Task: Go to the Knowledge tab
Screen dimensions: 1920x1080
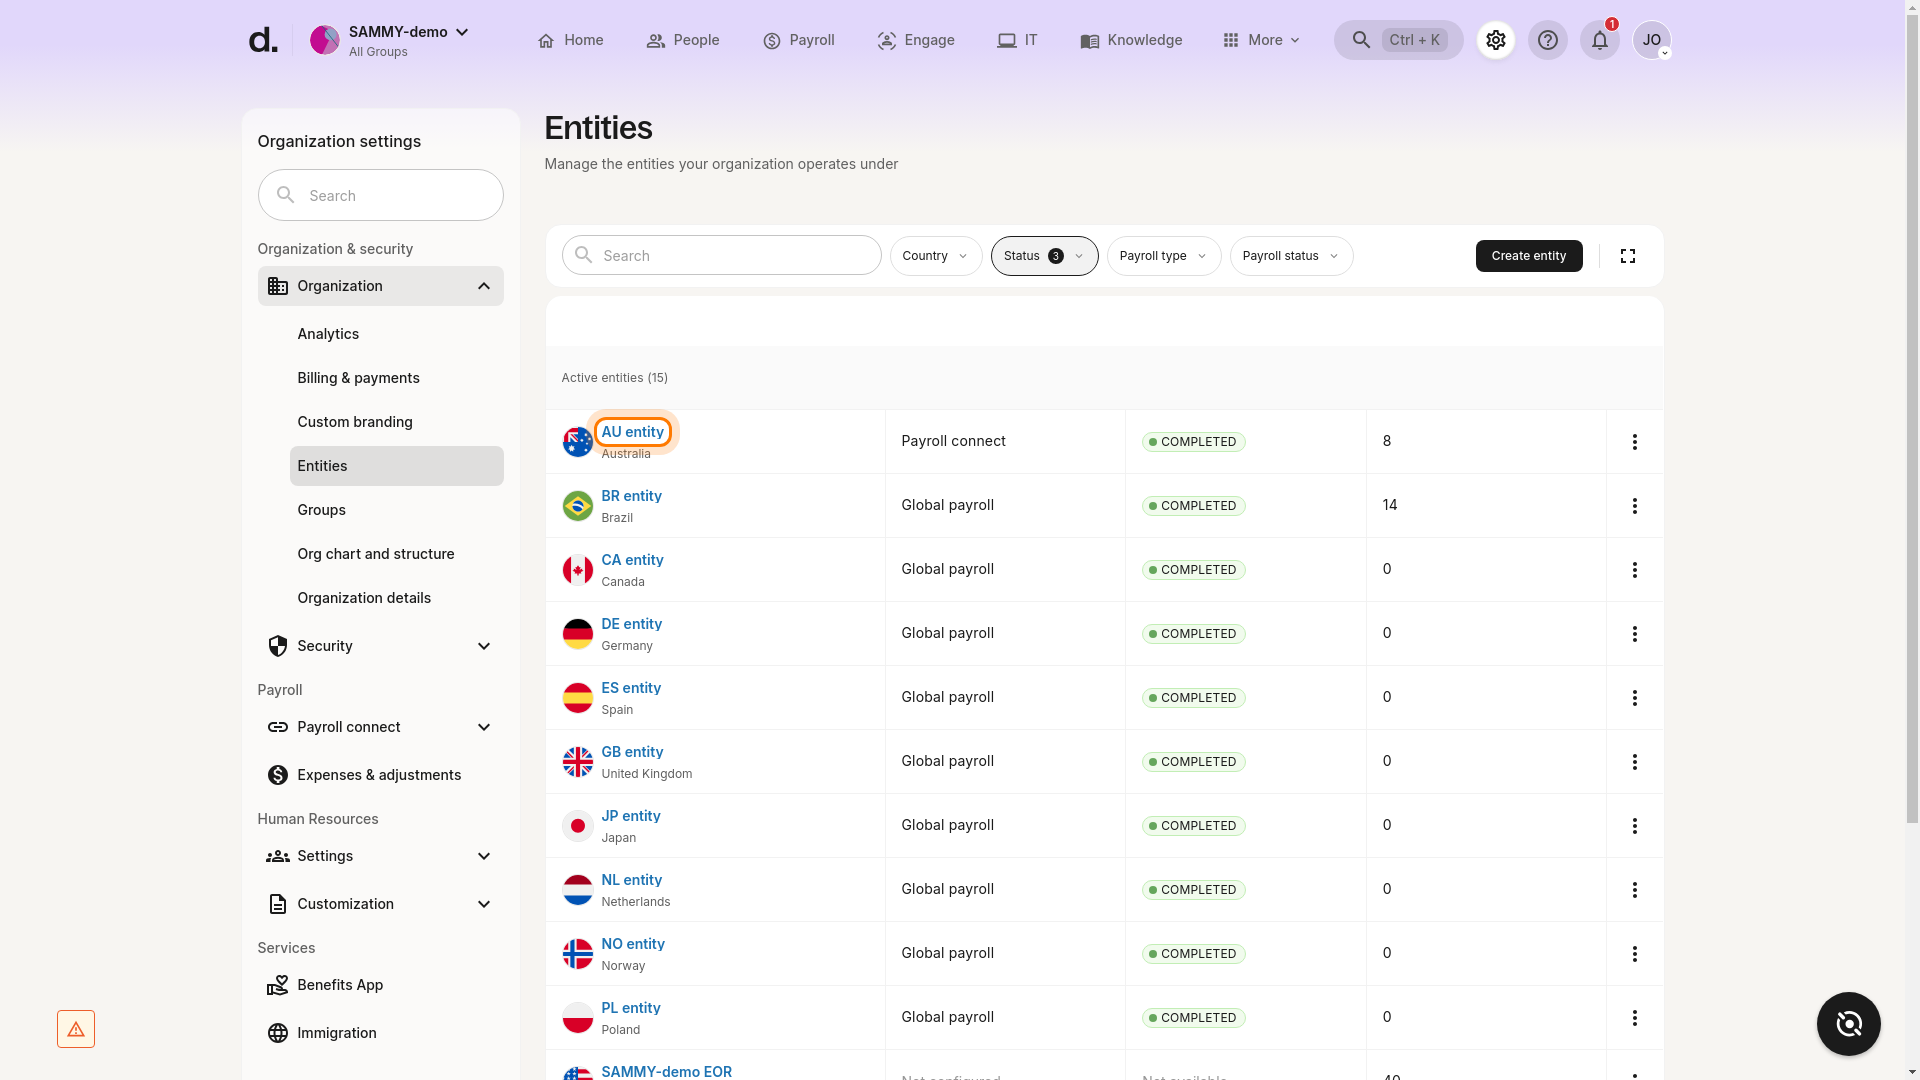Action: pyautogui.click(x=1131, y=40)
